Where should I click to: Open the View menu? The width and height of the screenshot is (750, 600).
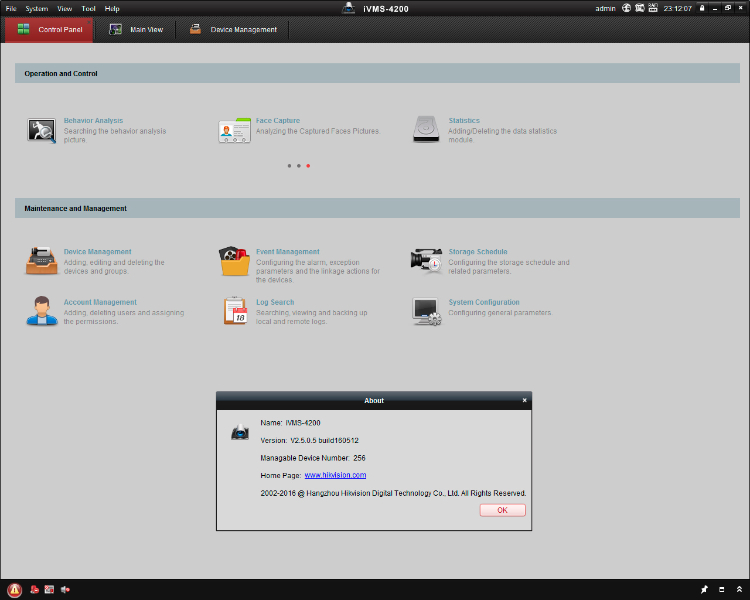65,9
